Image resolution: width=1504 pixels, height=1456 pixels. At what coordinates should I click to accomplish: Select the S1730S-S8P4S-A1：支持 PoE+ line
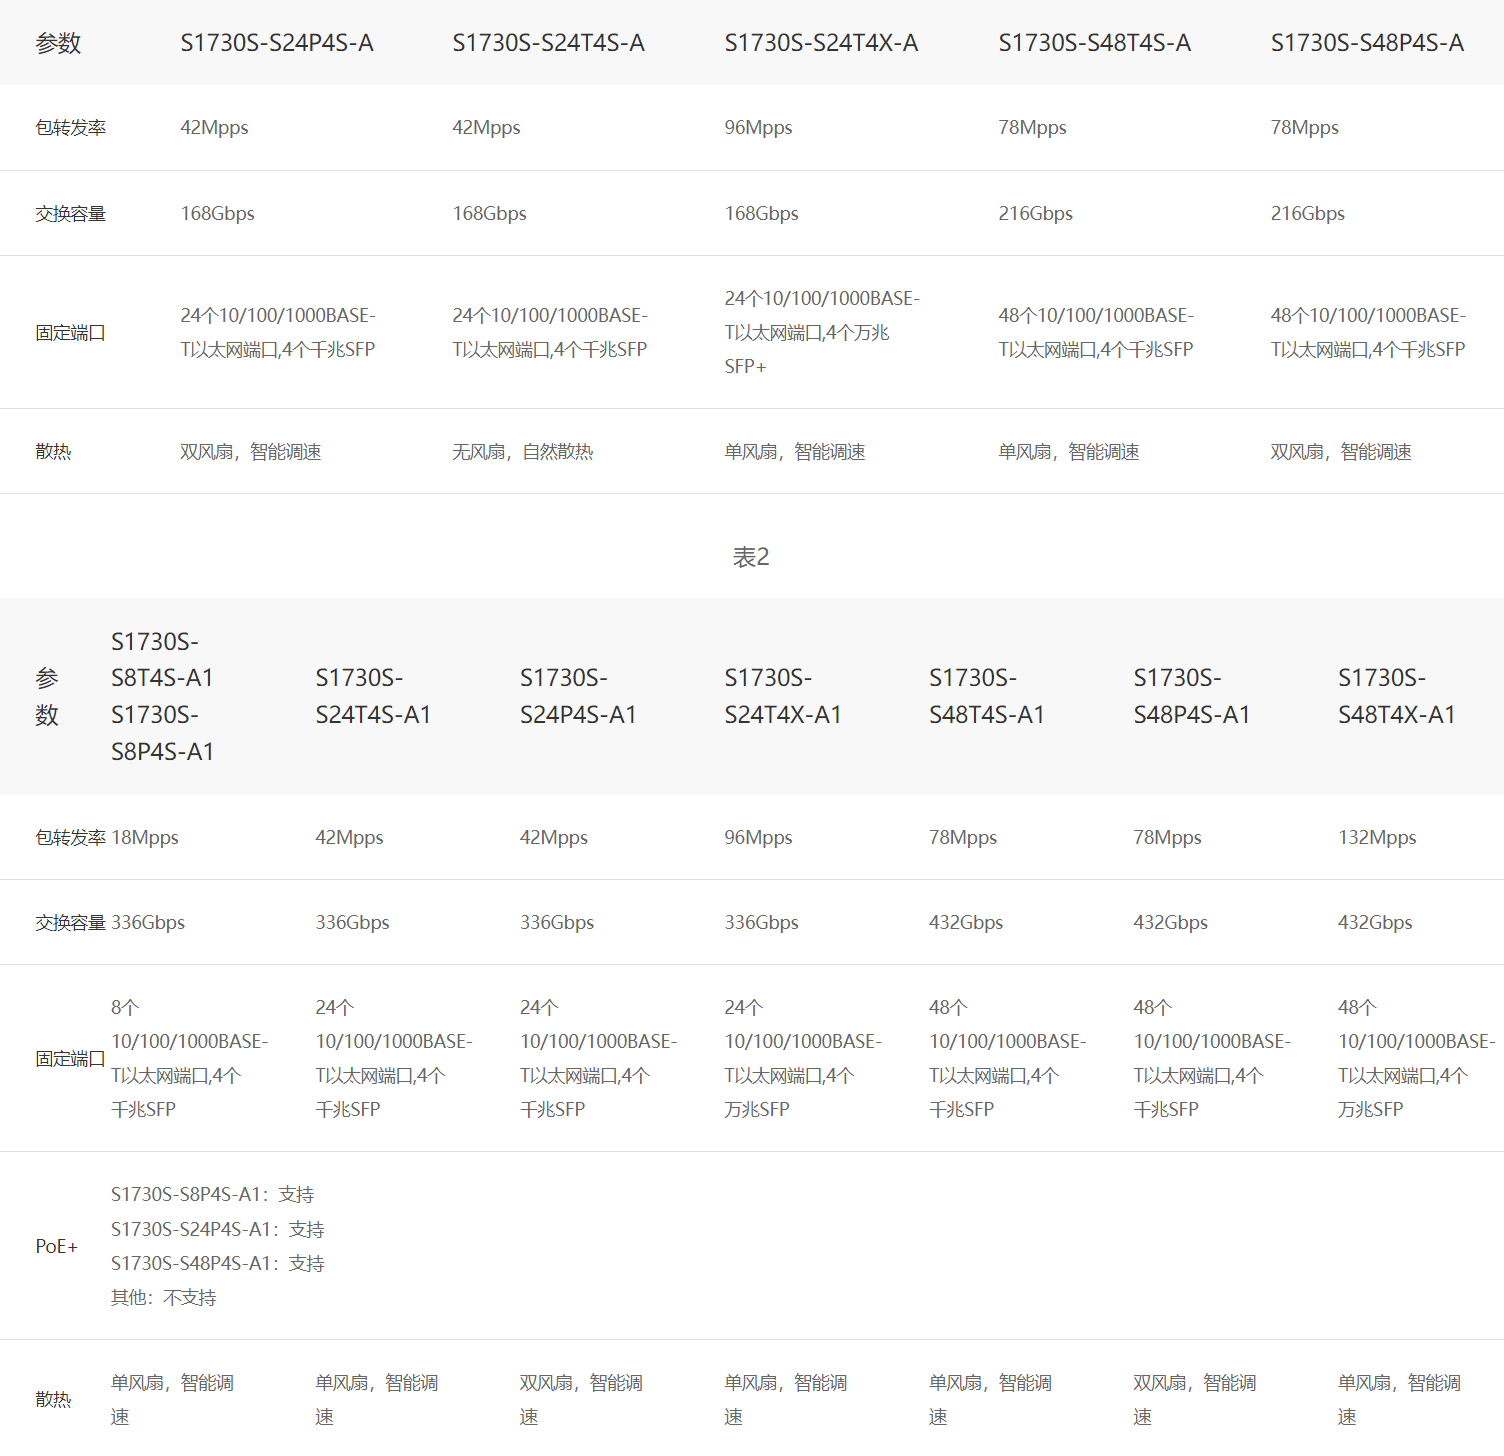pos(213,1195)
